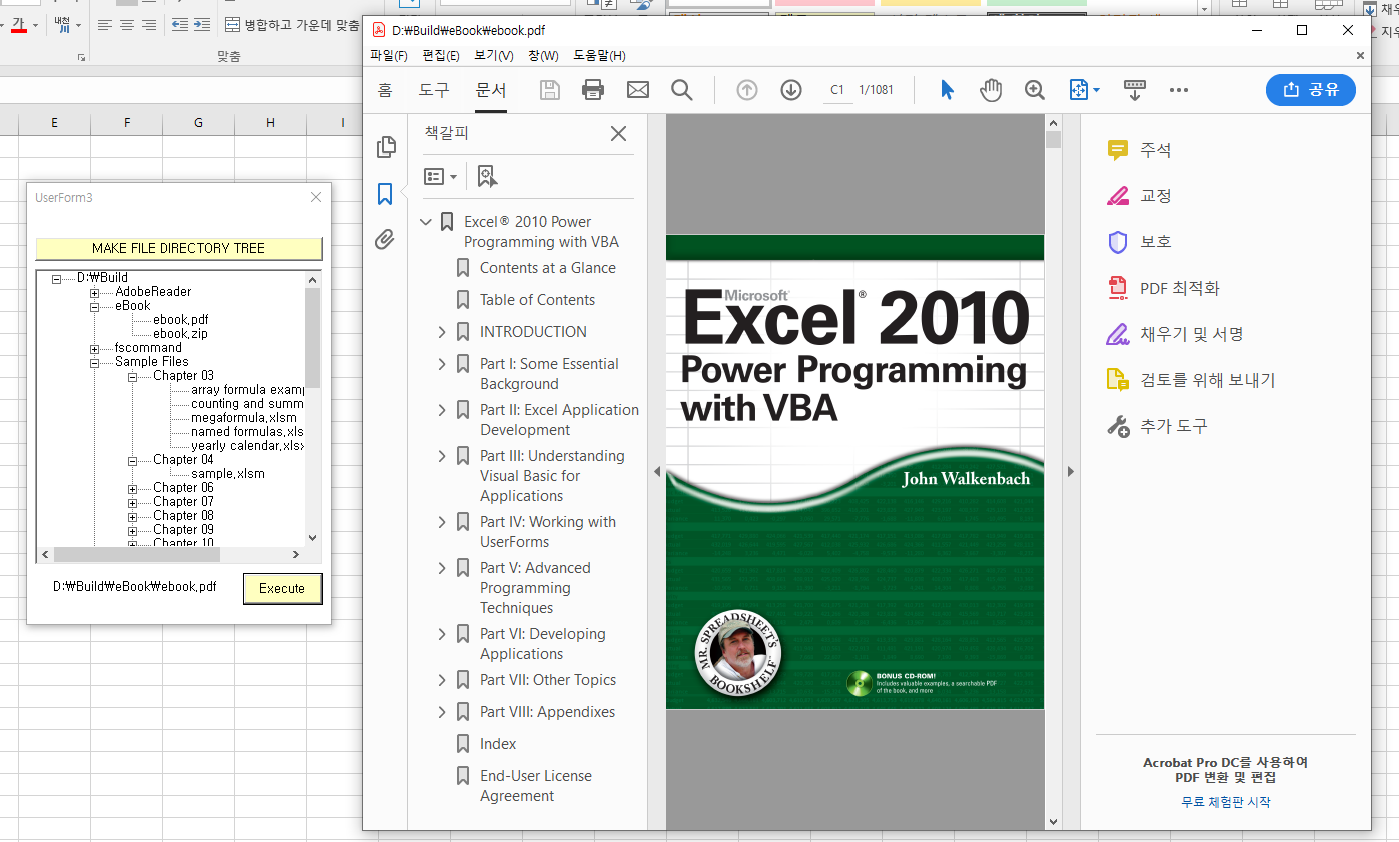
Task: Open the Contents at a Glance bookmark
Action: [547, 268]
